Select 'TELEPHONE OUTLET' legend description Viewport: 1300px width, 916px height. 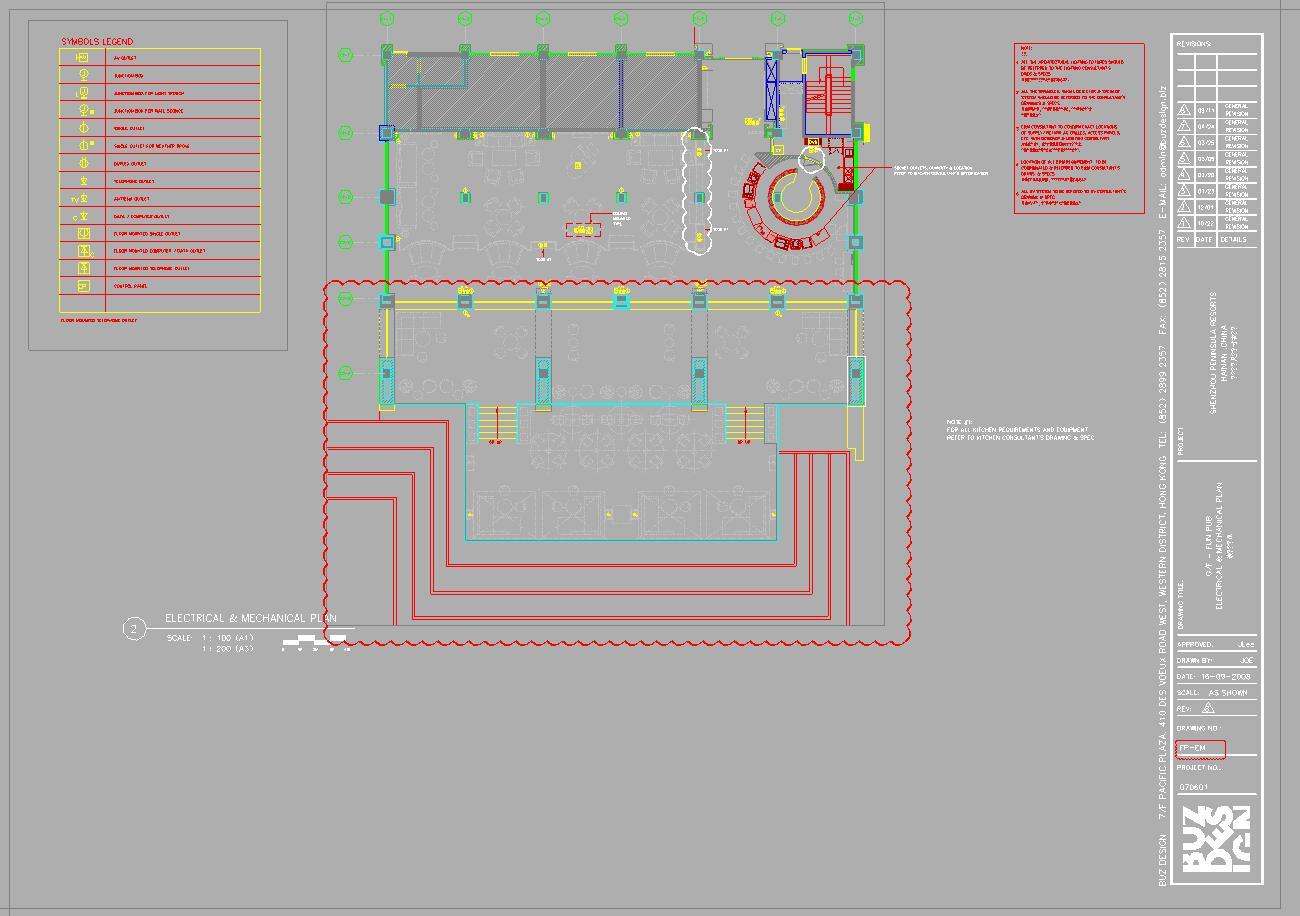coord(133,181)
